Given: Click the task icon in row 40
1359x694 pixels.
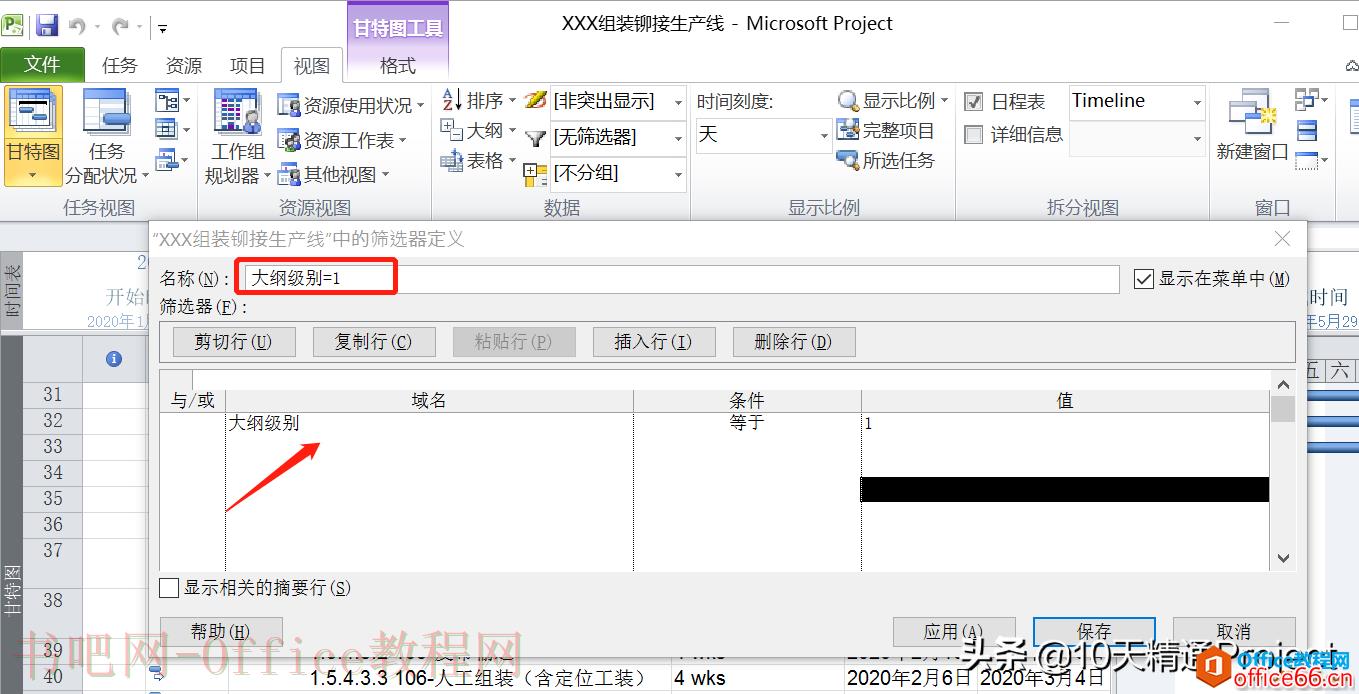Looking at the screenshot, I should click(x=157, y=677).
